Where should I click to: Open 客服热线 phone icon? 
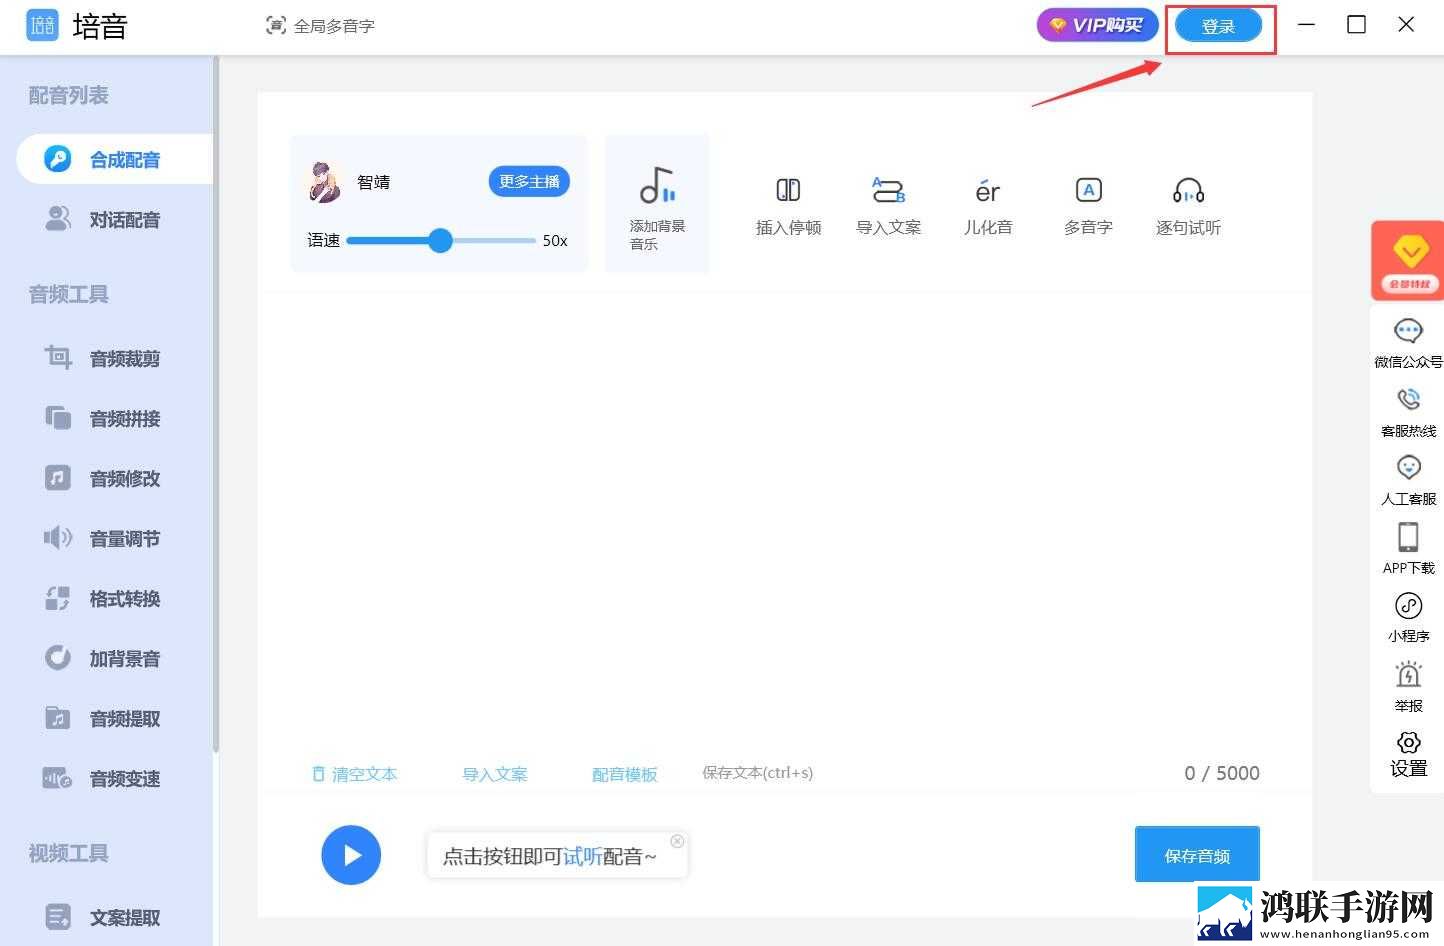tap(1408, 400)
